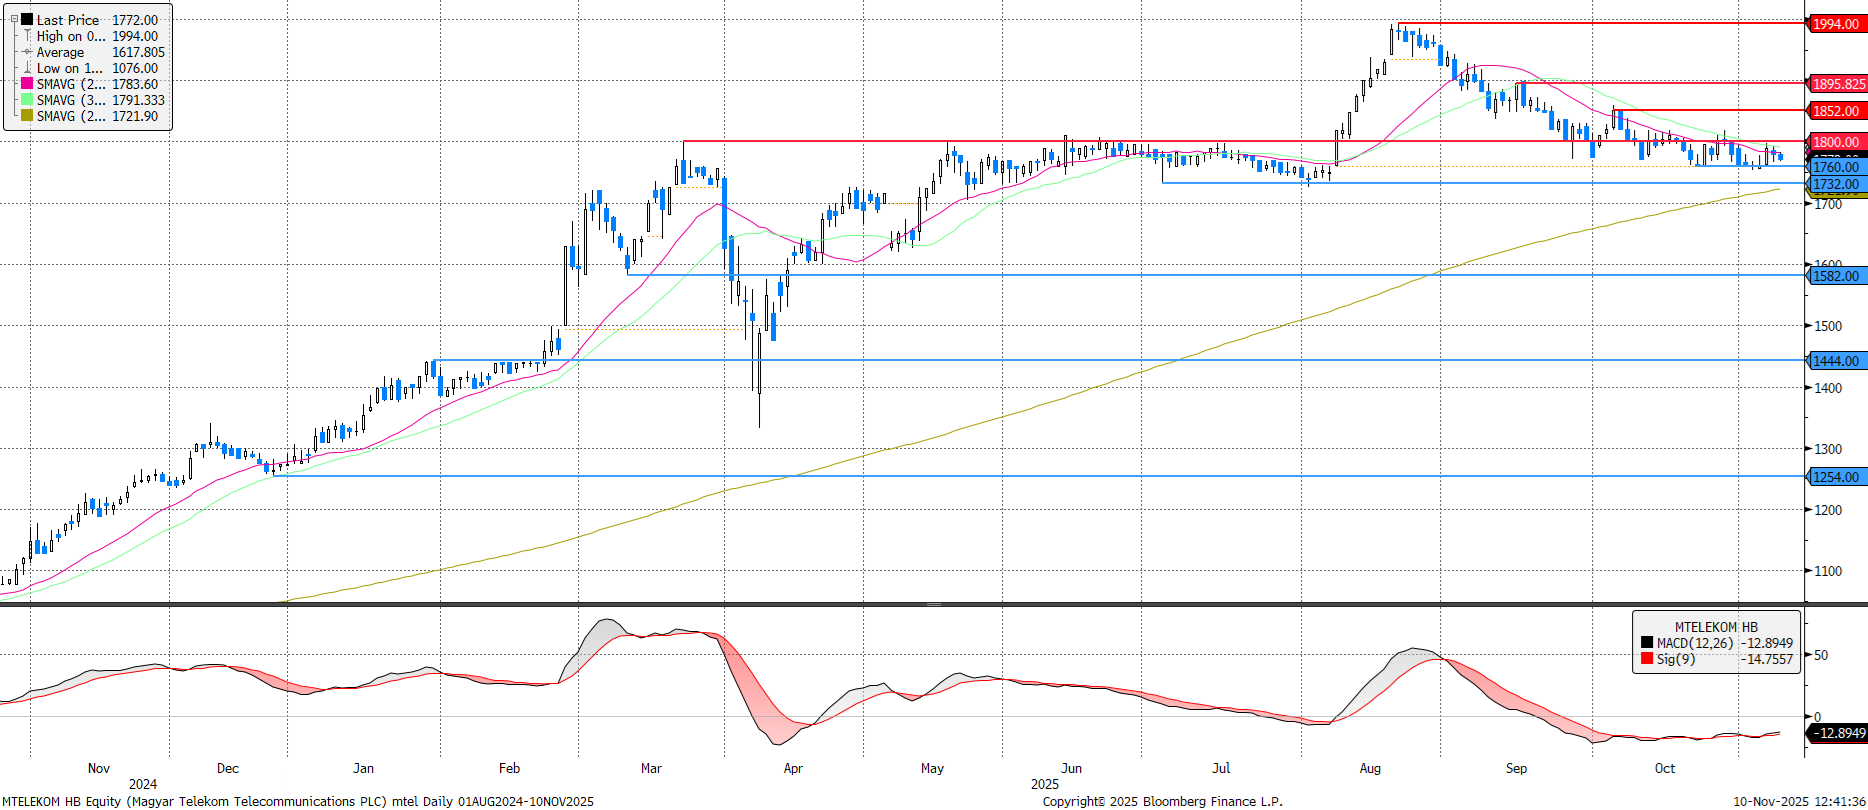
Task: Click the 1800.00 red price tag
Action: (1836, 142)
